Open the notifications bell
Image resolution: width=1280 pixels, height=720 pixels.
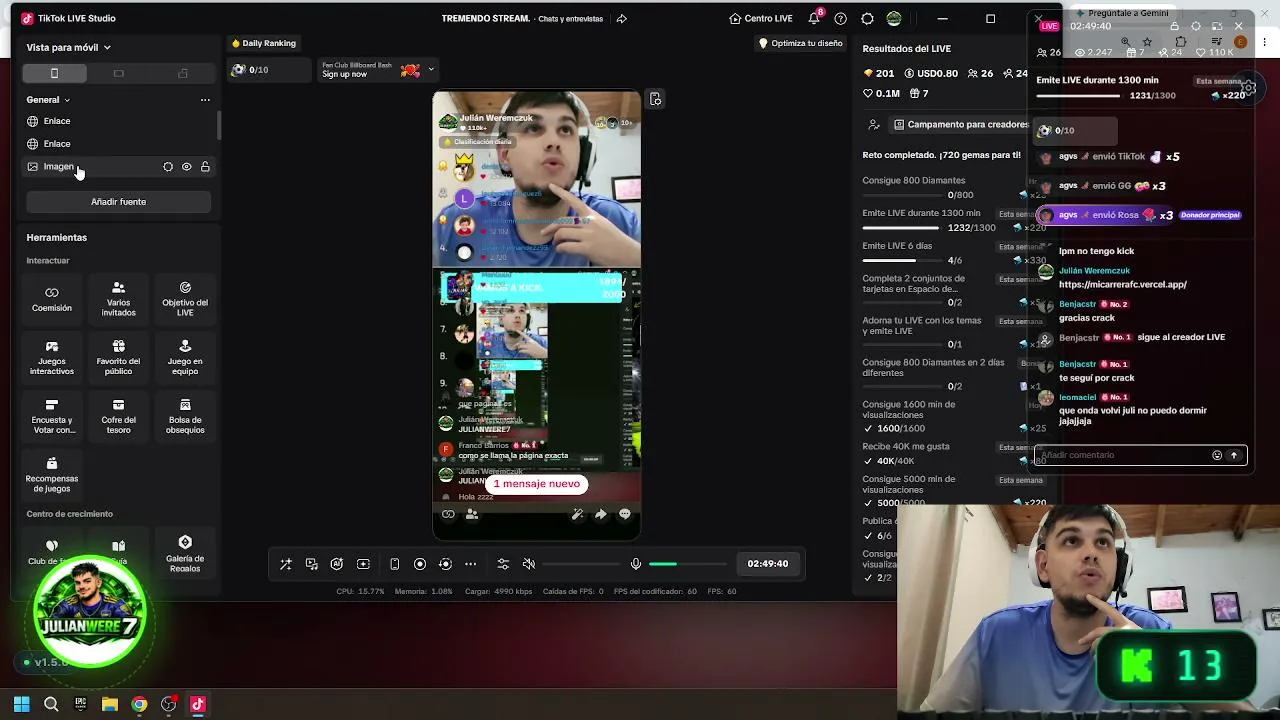click(x=814, y=19)
